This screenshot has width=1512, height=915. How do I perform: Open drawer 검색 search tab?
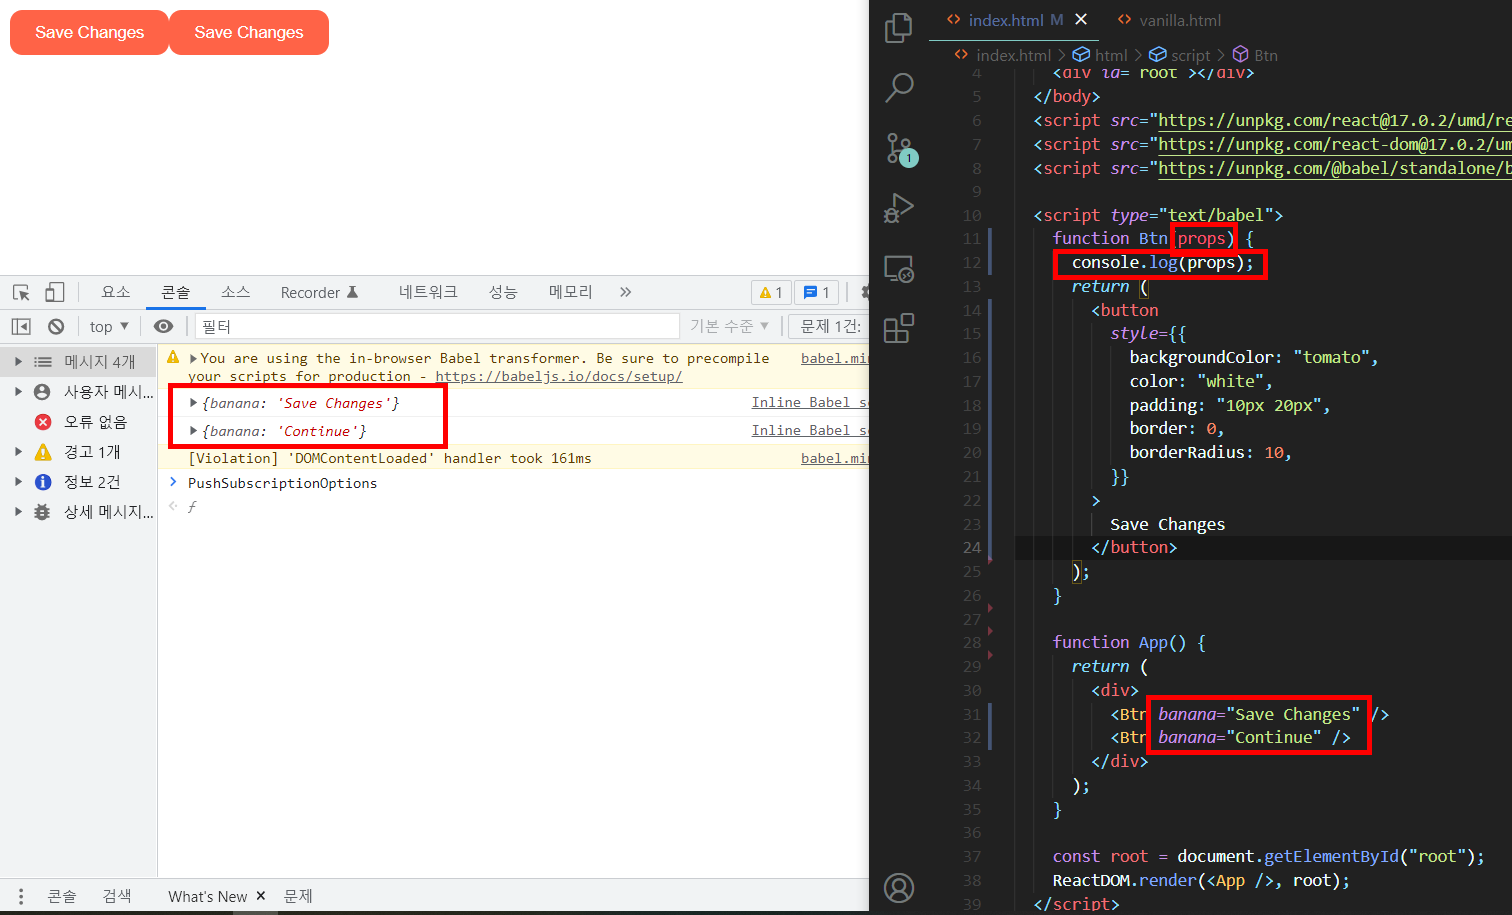[117, 896]
